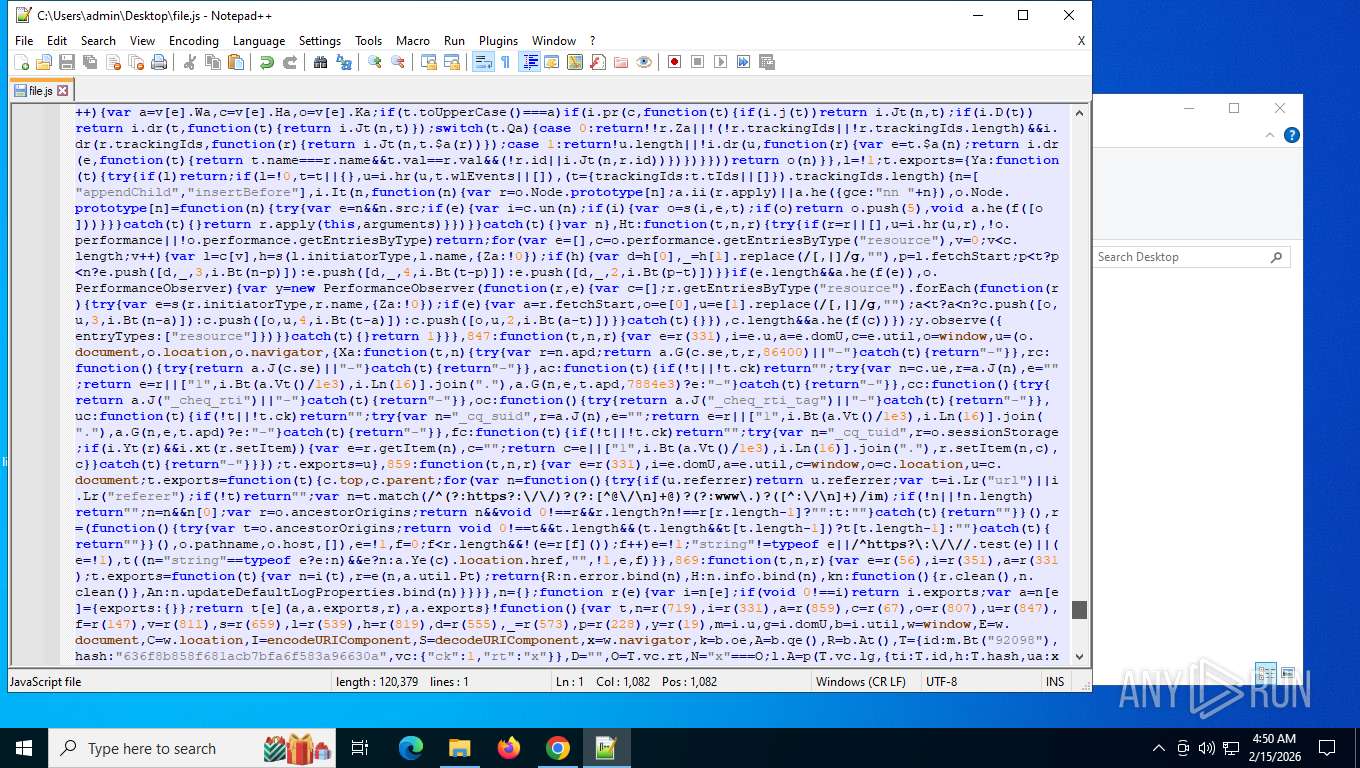Expand the ribbon chevron in Explorer window
1360x768 pixels.
tap(1269, 135)
